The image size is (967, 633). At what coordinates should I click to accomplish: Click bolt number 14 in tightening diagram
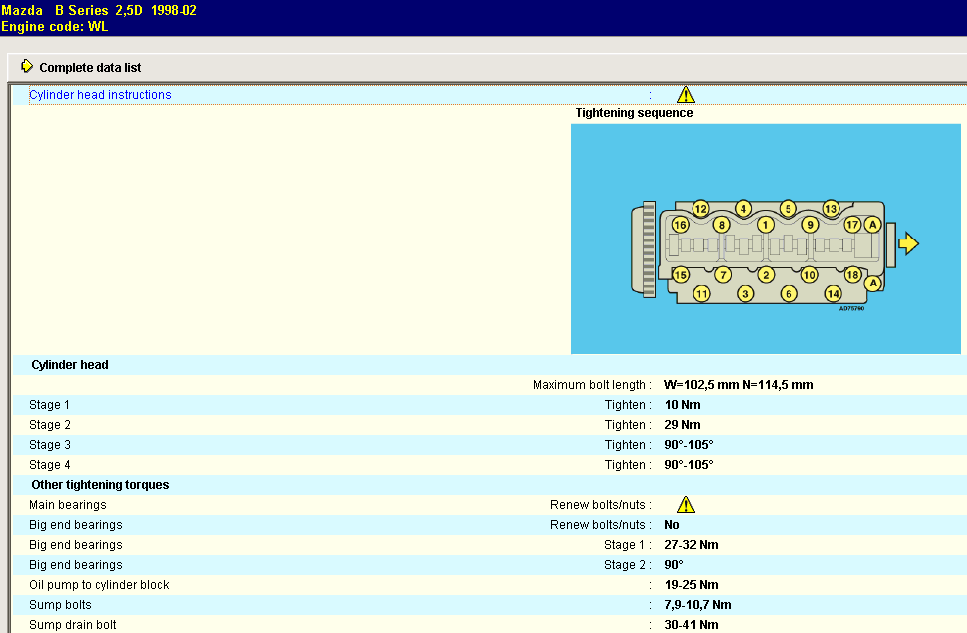coord(833,294)
